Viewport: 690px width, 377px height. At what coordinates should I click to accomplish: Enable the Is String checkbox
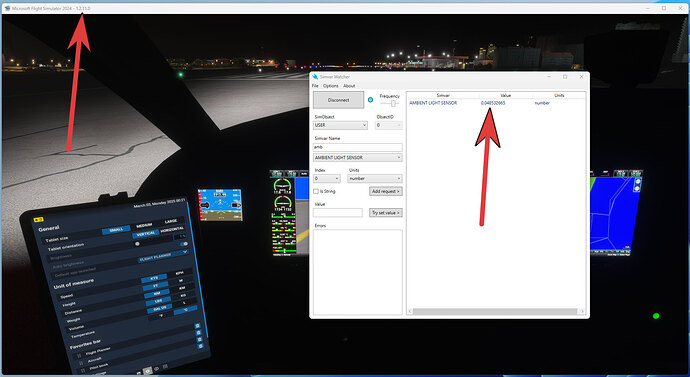pos(316,191)
